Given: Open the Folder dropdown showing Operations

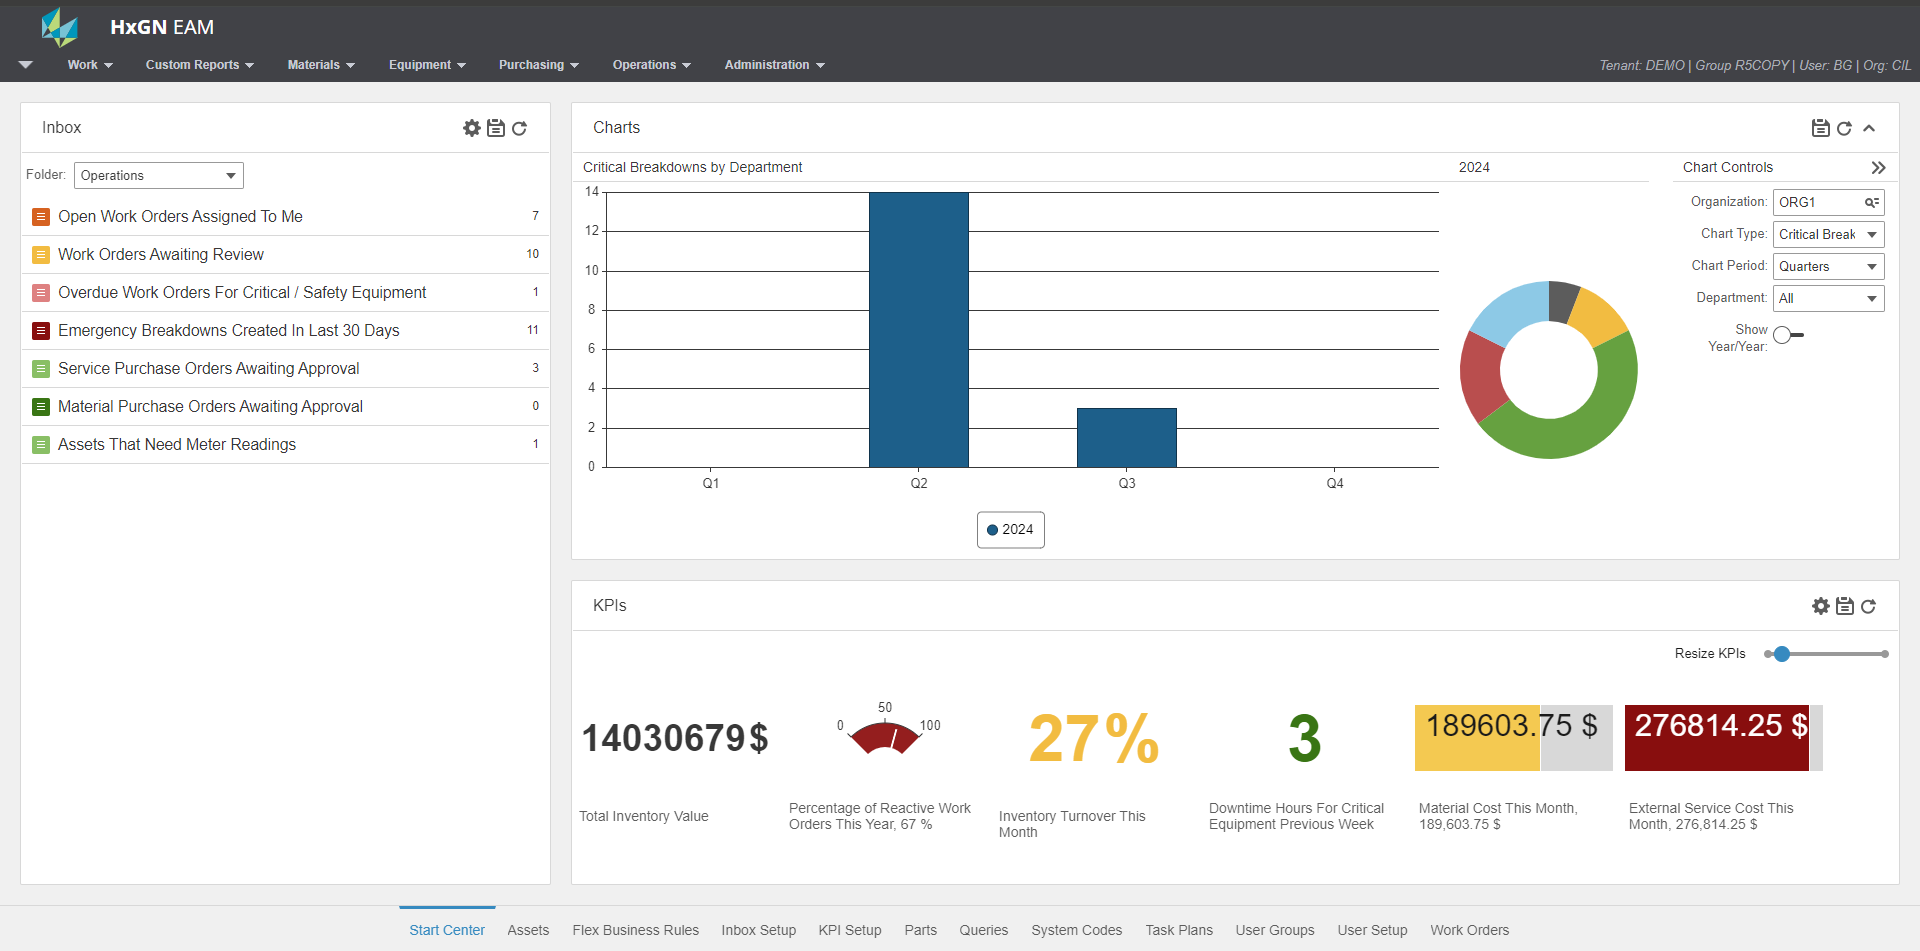Looking at the screenshot, I should (159, 175).
